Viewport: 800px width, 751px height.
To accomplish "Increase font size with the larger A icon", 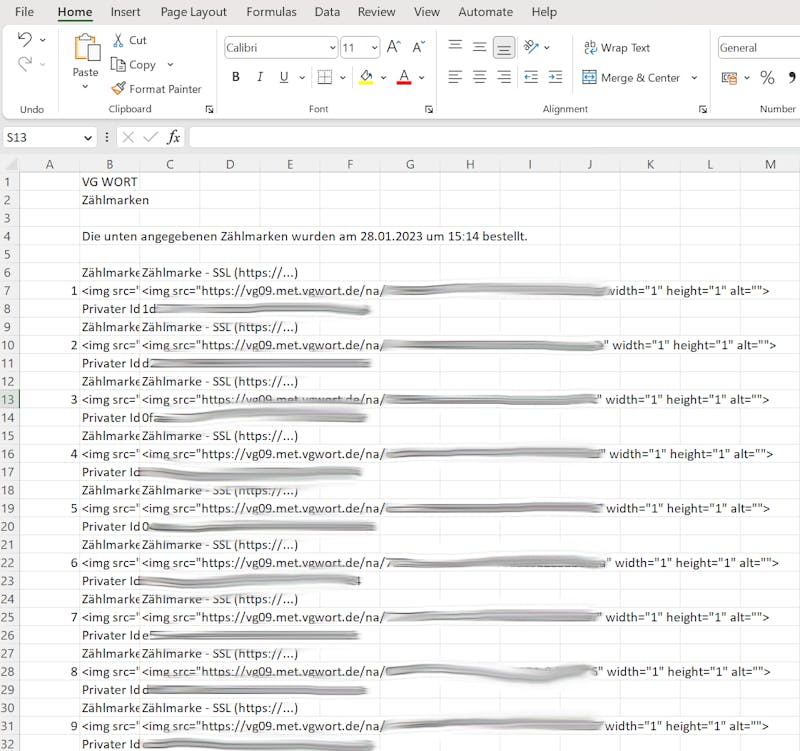I will [393, 47].
